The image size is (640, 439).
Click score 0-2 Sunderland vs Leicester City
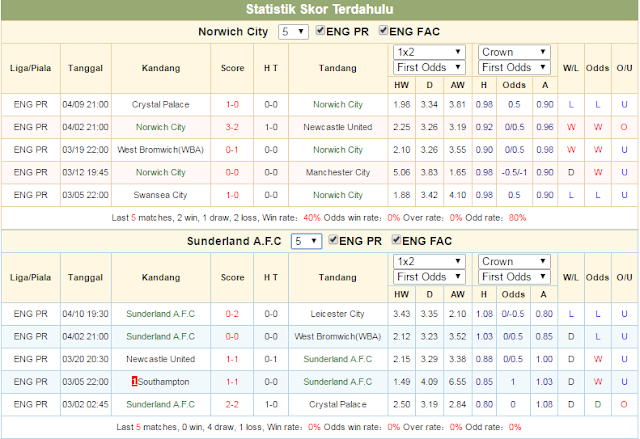click(232, 314)
